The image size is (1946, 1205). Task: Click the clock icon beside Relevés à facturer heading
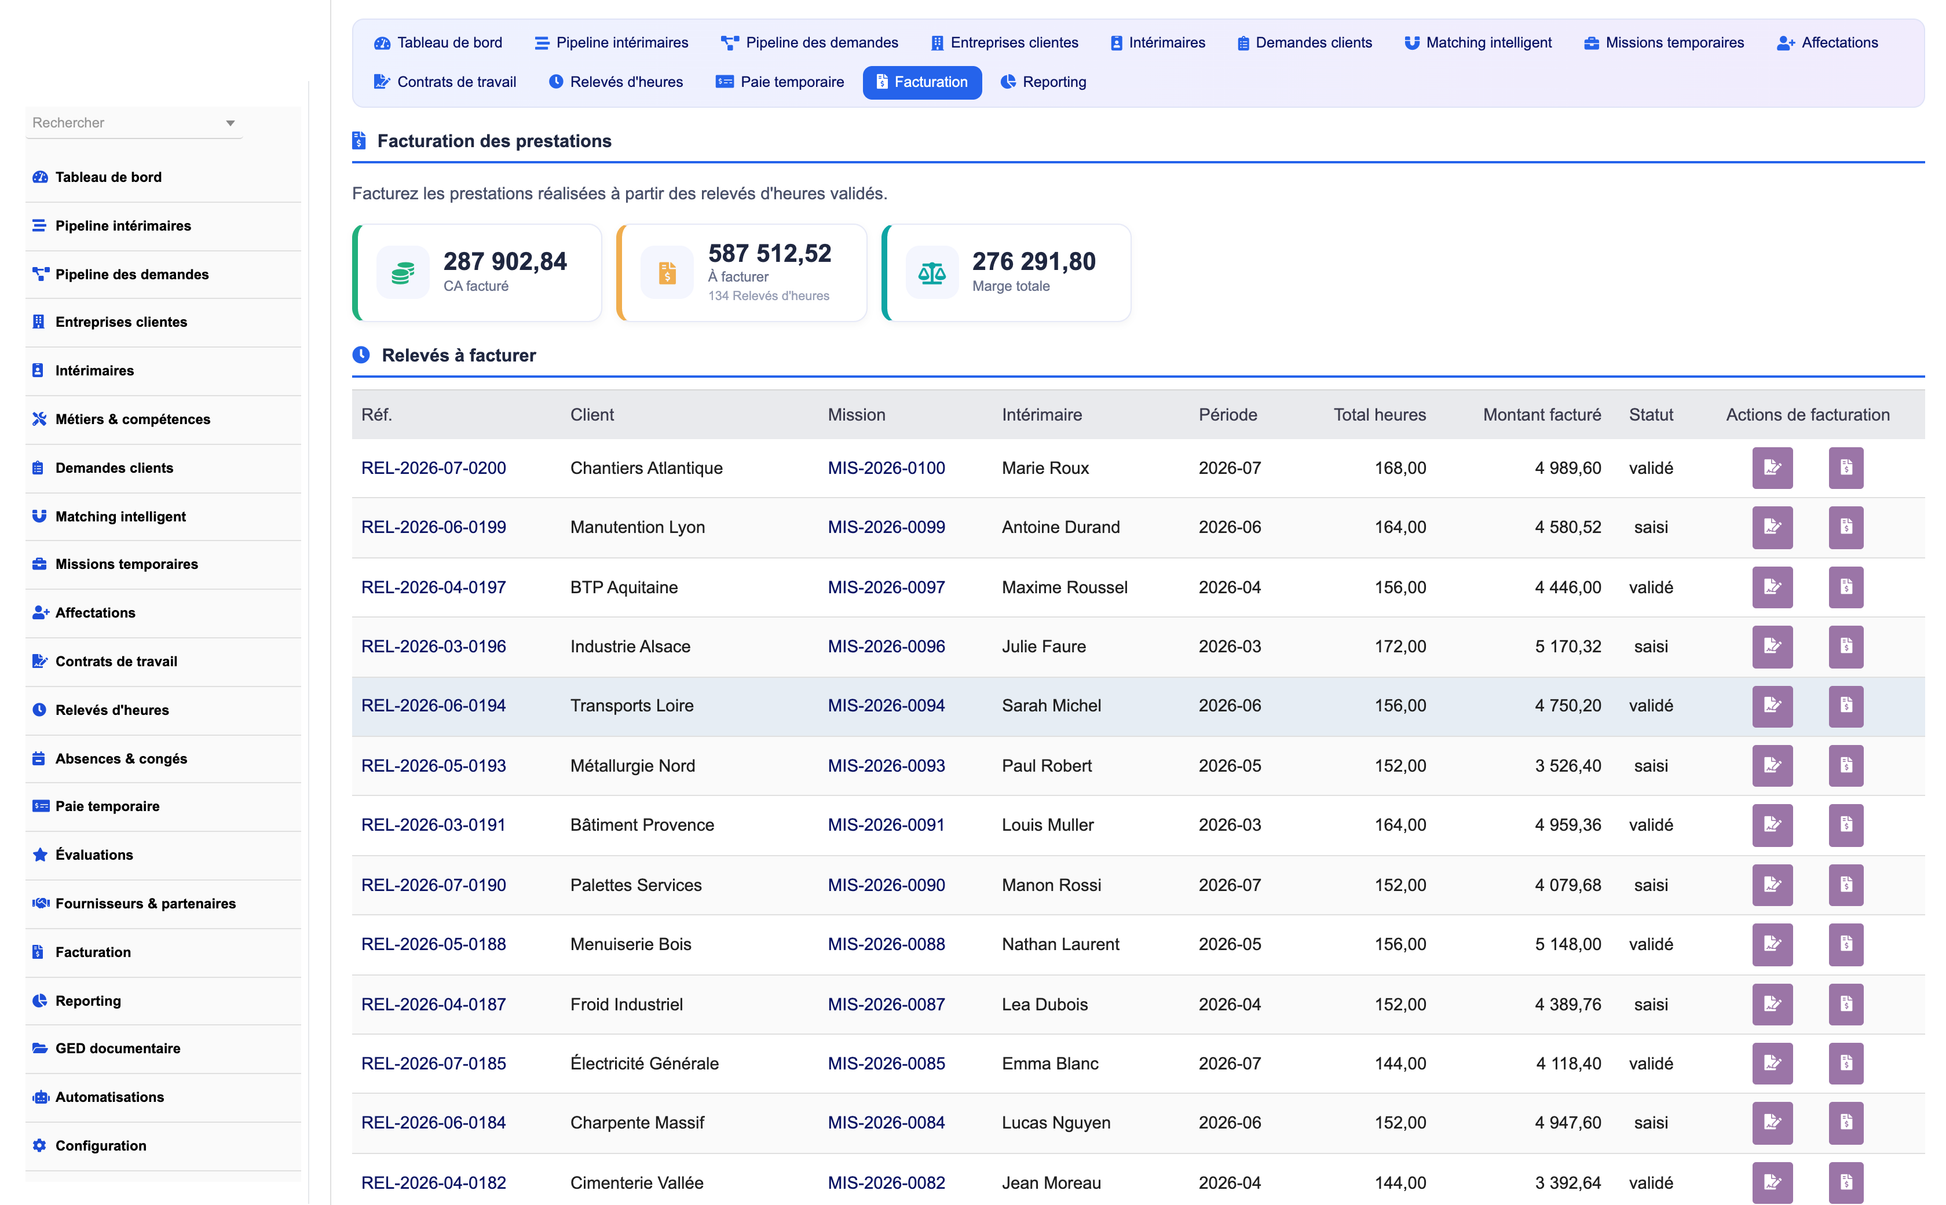click(x=361, y=355)
